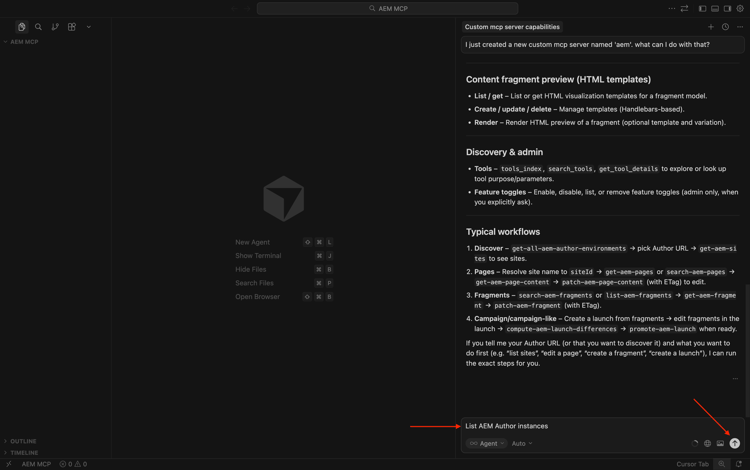Click get-all-aem-author-environments code text
This screenshot has width=750, height=470.
point(569,249)
